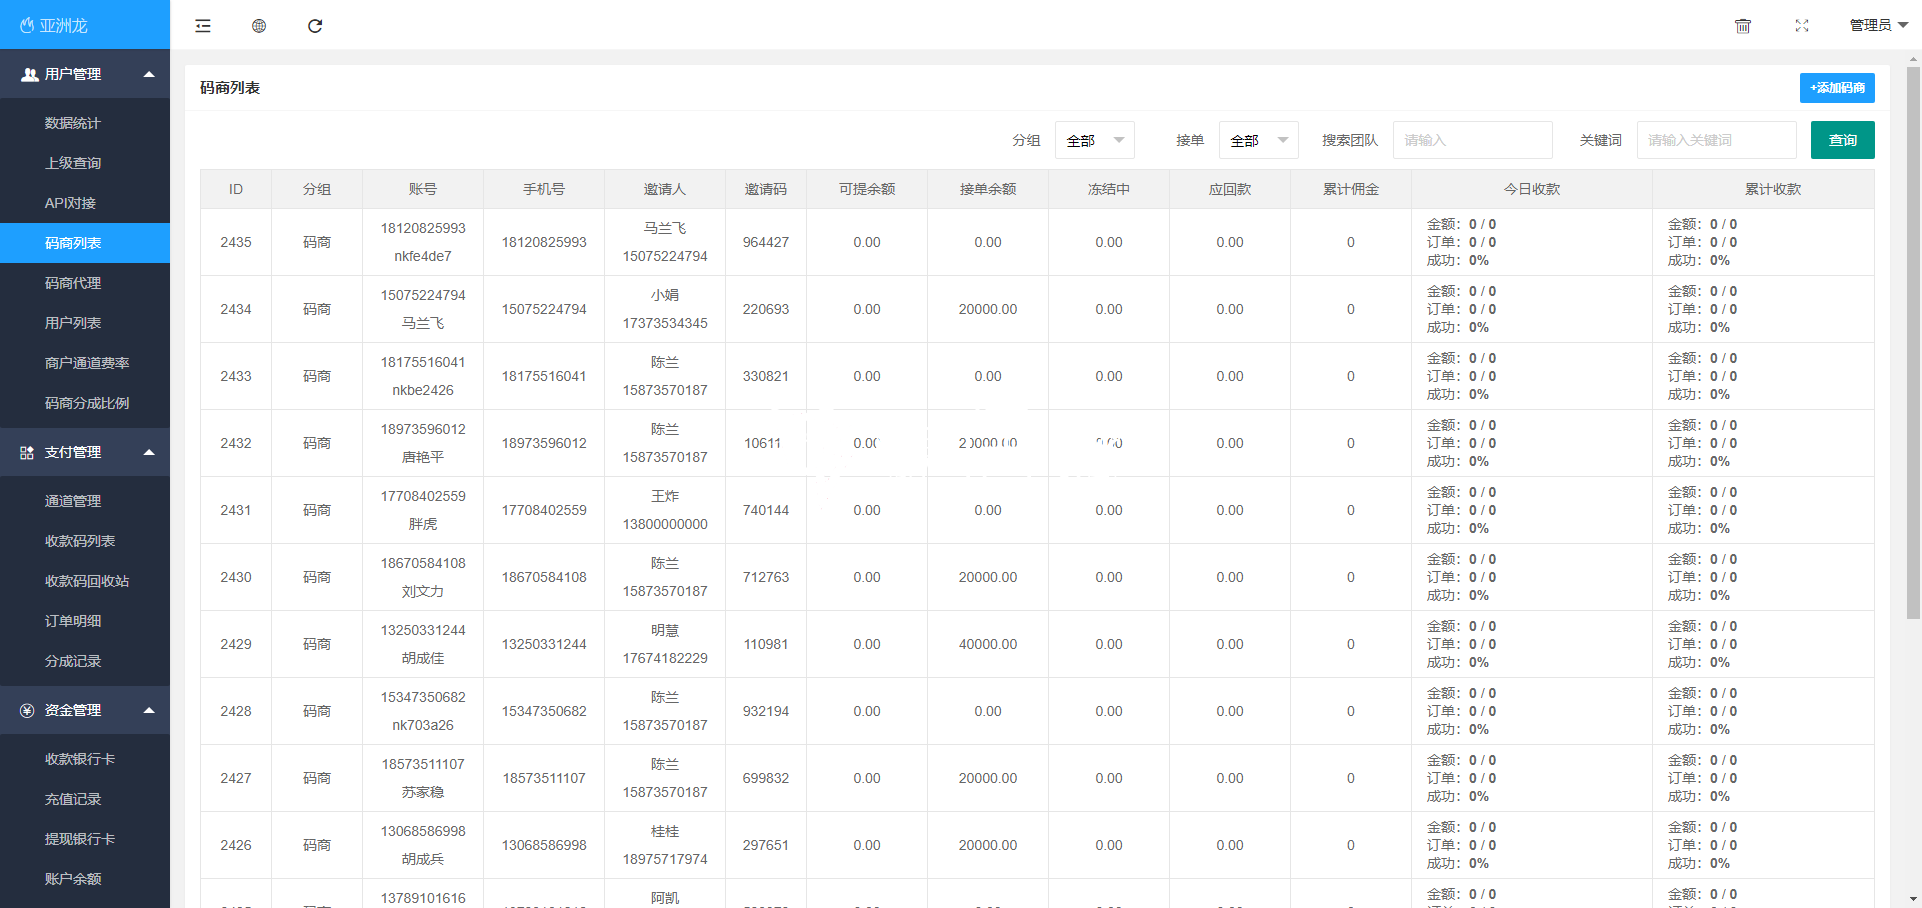
Task: Toggle the sidebar collapse icon
Action: pos(203,26)
